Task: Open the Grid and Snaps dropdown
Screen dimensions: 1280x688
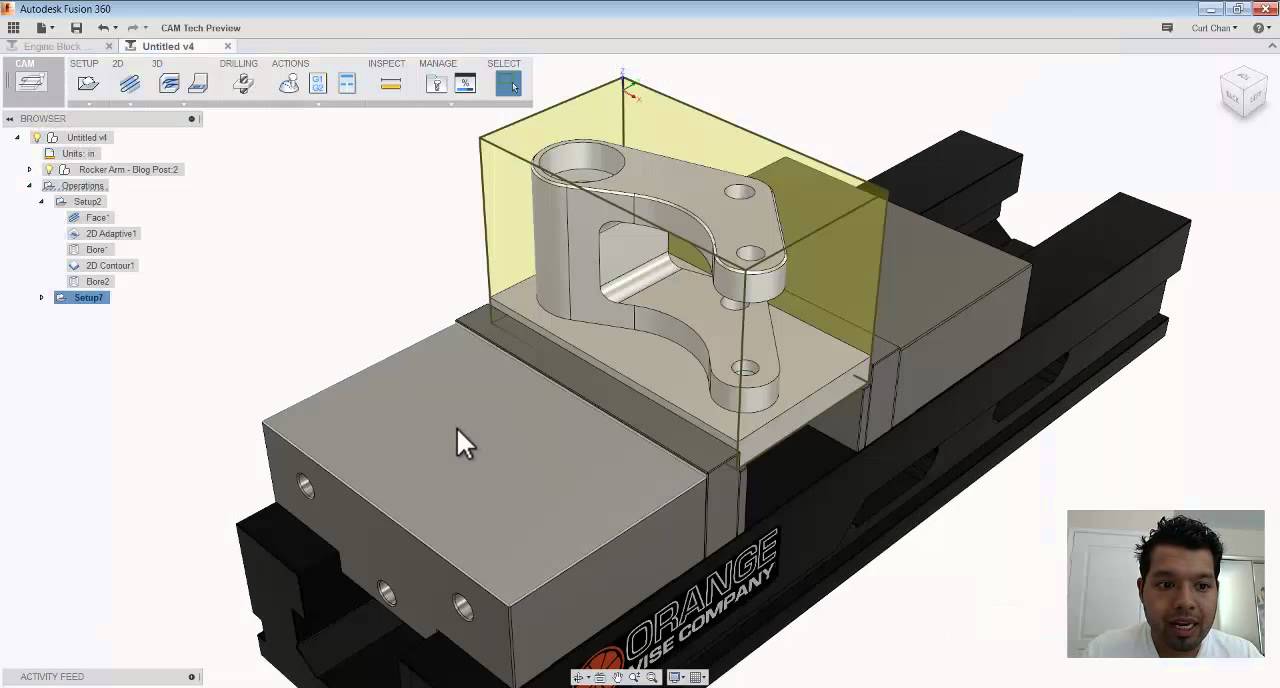Action: [699, 677]
